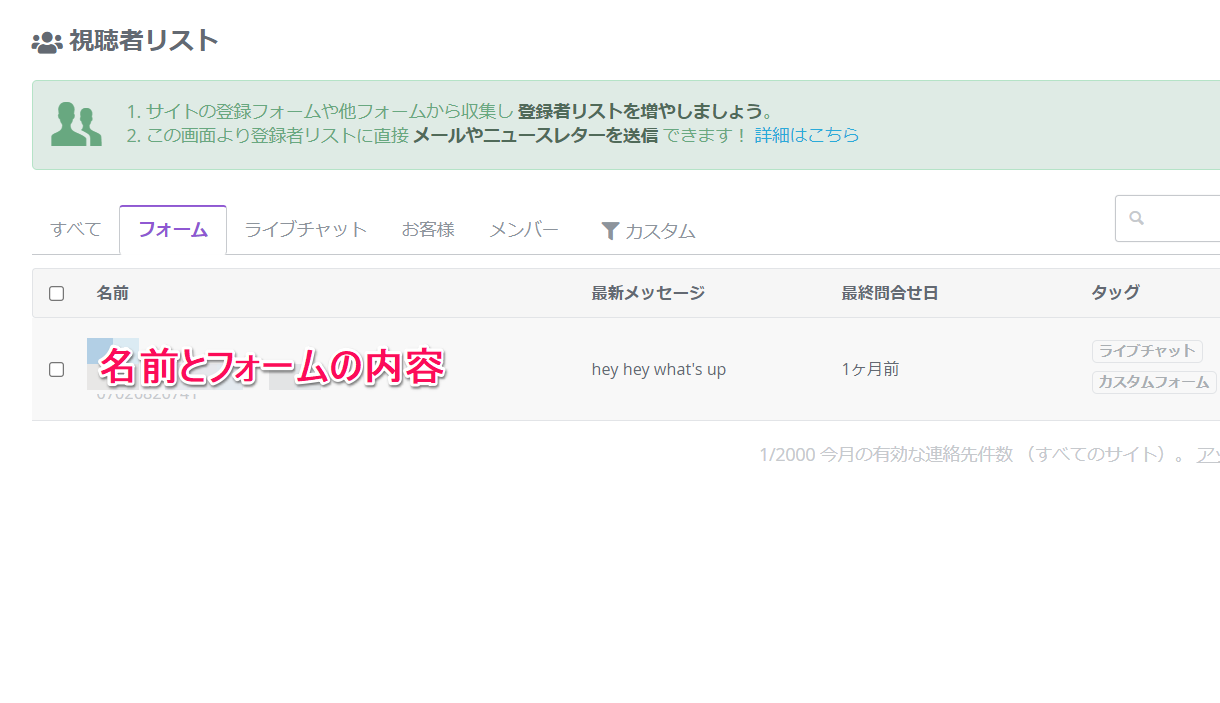Click the タグ column header
1220x703 pixels.
[x=1115, y=293]
